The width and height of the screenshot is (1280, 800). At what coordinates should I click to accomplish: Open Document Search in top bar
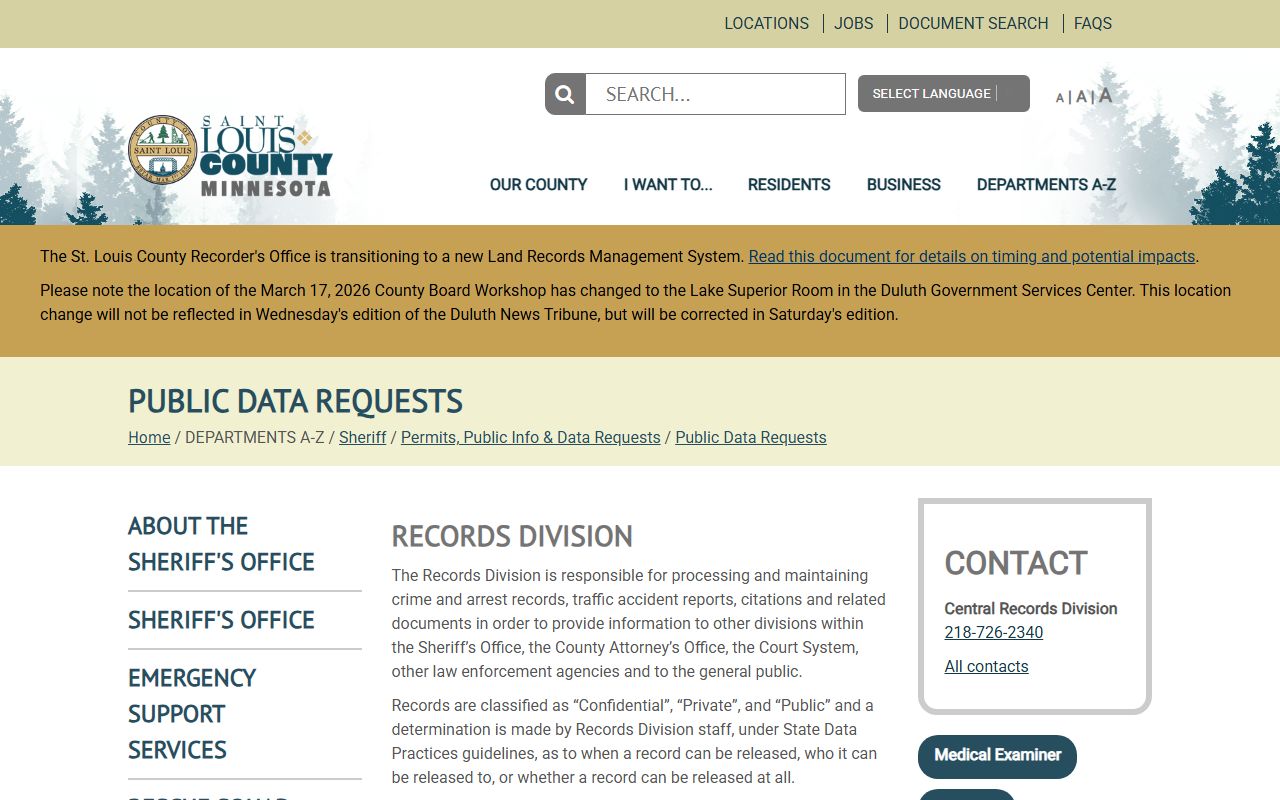[x=973, y=23]
